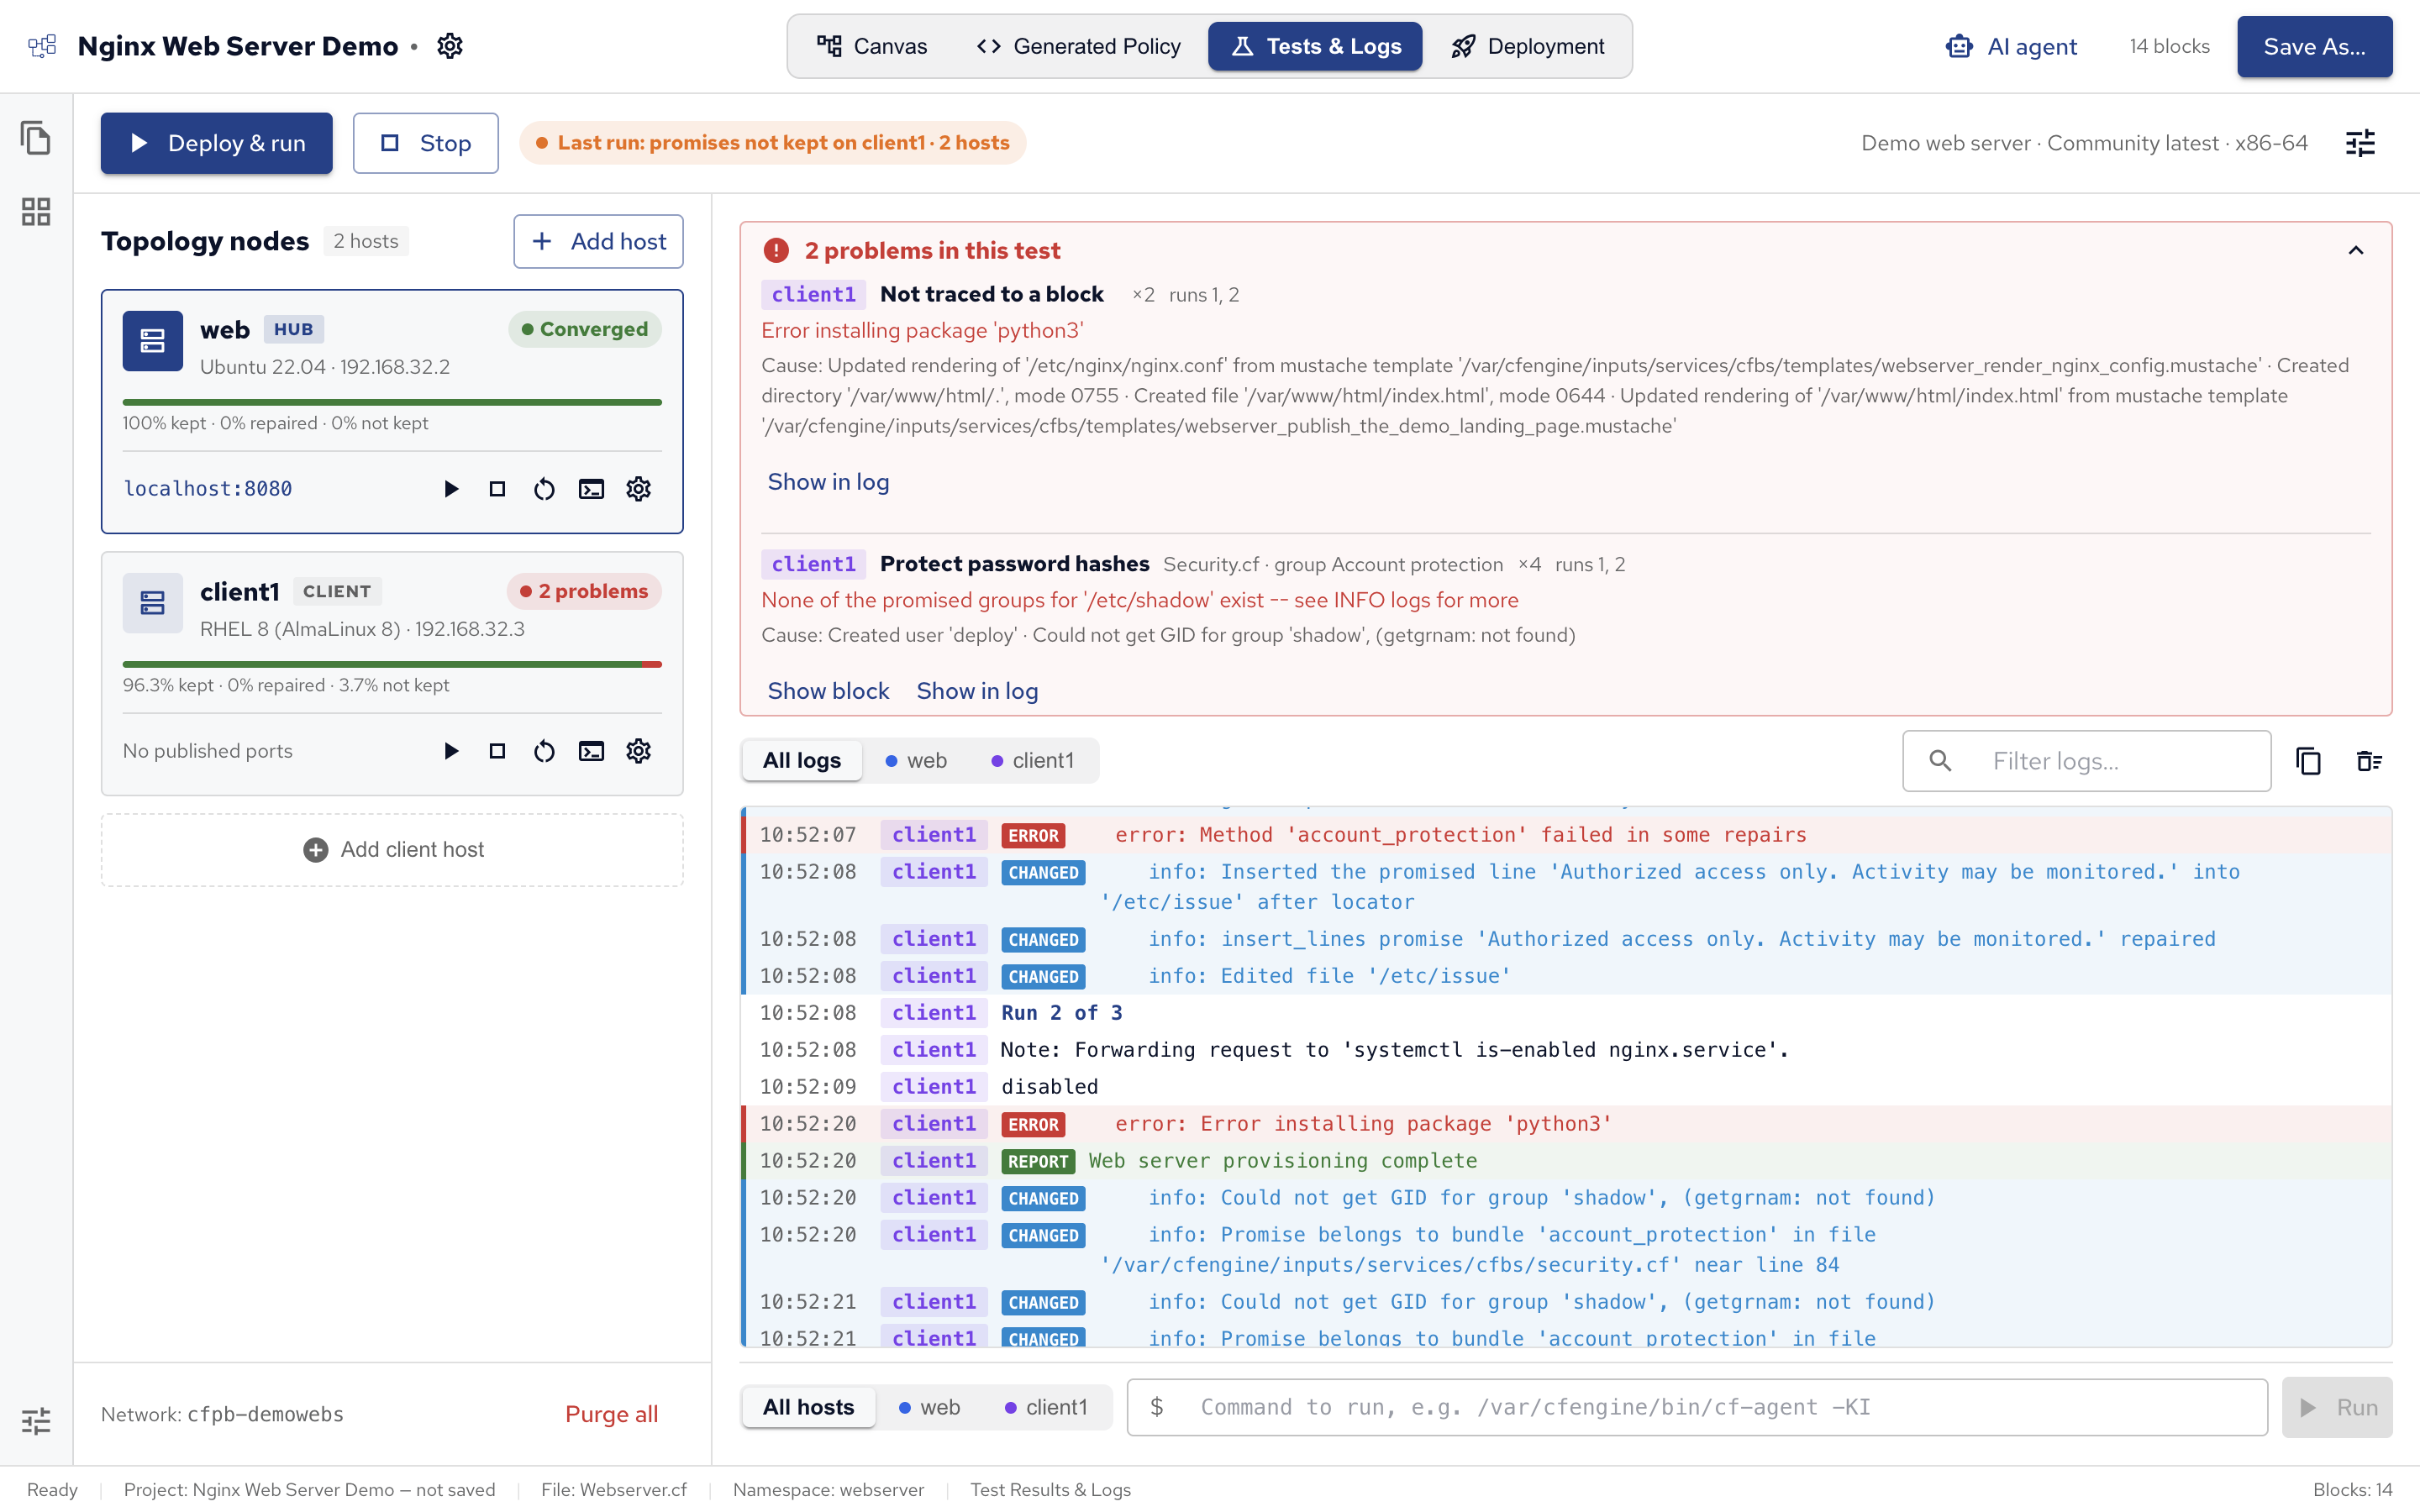The image size is (2420, 1512).
Task: Click the Add host button
Action: [598, 241]
